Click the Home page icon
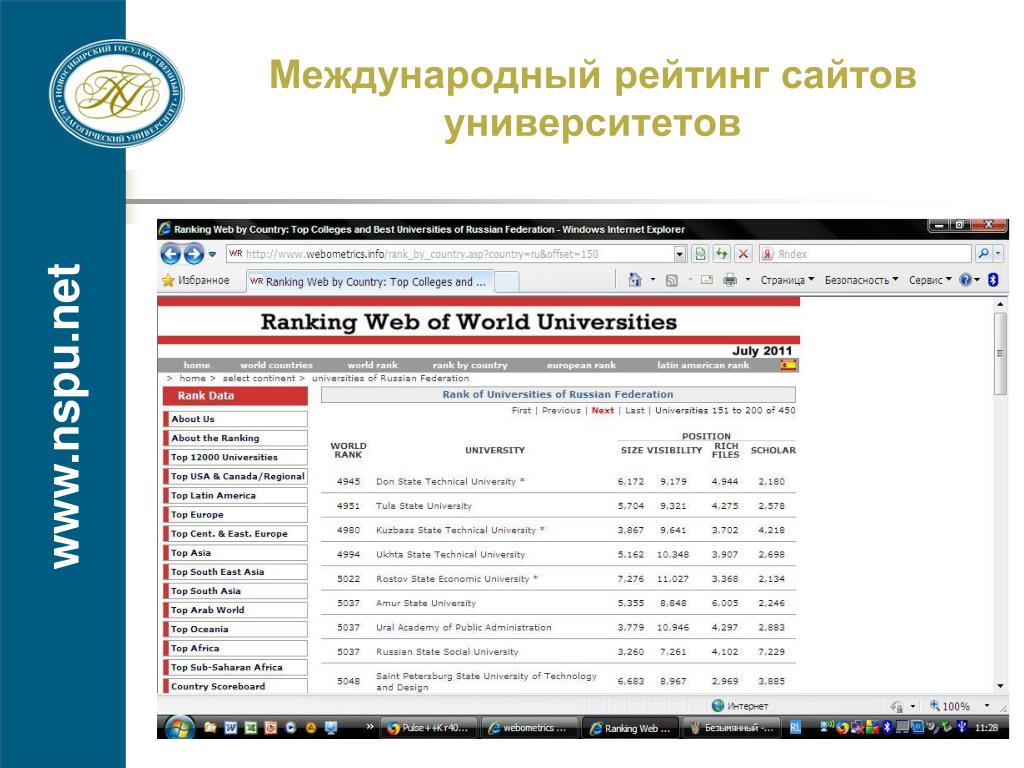Screen dimensions: 1024x768 pyautogui.click(x=634, y=281)
